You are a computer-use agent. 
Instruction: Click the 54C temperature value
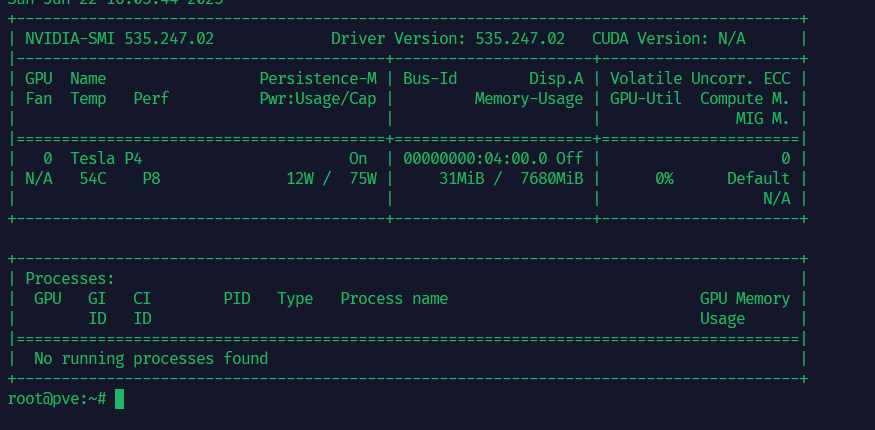tap(93, 179)
